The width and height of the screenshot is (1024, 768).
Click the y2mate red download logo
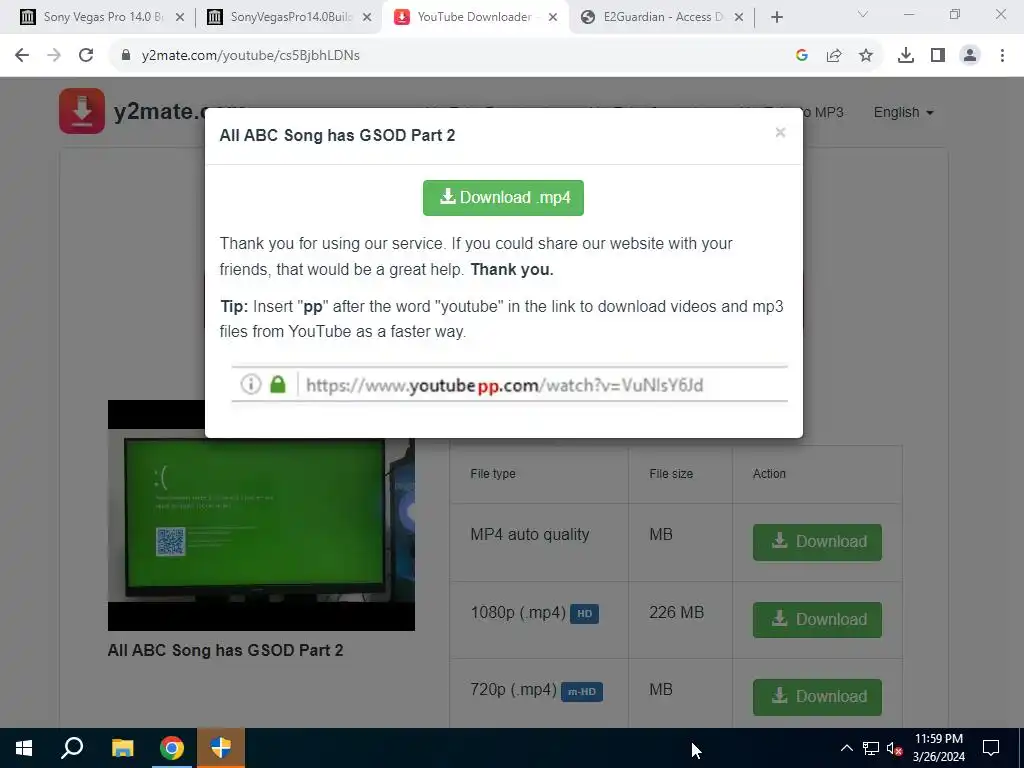pyautogui.click(x=82, y=111)
